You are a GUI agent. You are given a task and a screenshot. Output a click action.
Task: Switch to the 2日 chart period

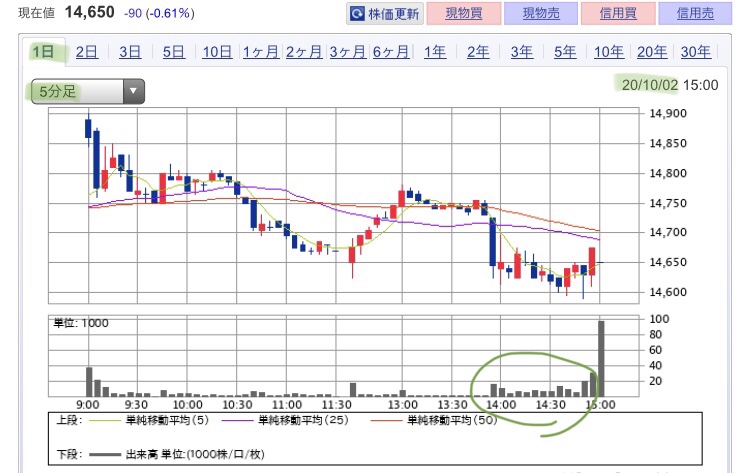click(87, 52)
